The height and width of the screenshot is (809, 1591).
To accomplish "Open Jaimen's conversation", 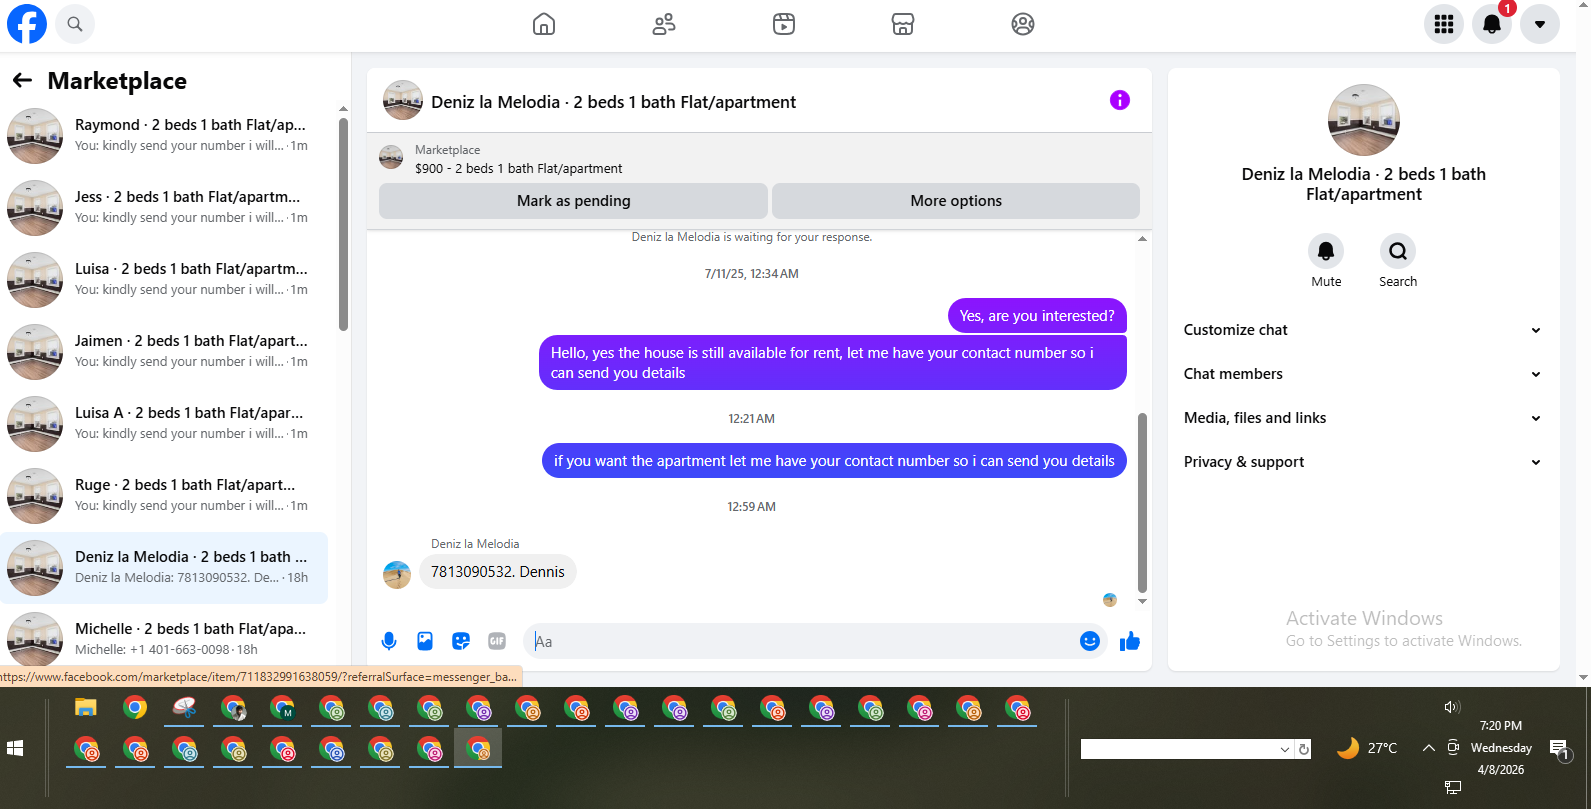I will (165, 352).
